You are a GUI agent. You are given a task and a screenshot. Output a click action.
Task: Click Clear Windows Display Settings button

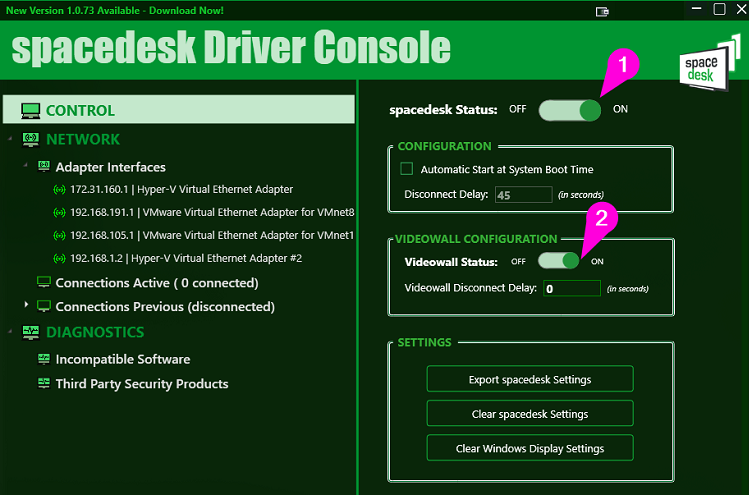coord(530,448)
